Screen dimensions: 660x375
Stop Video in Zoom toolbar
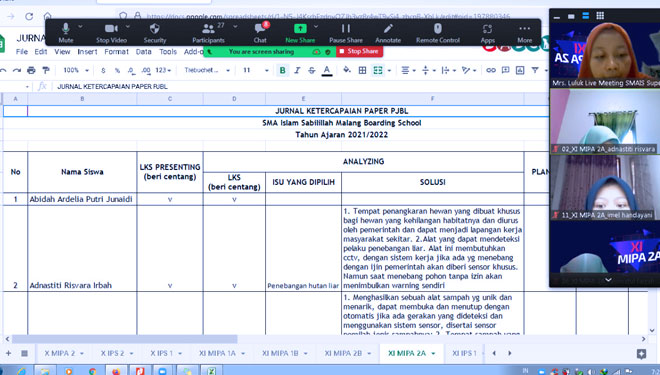click(111, 33)
